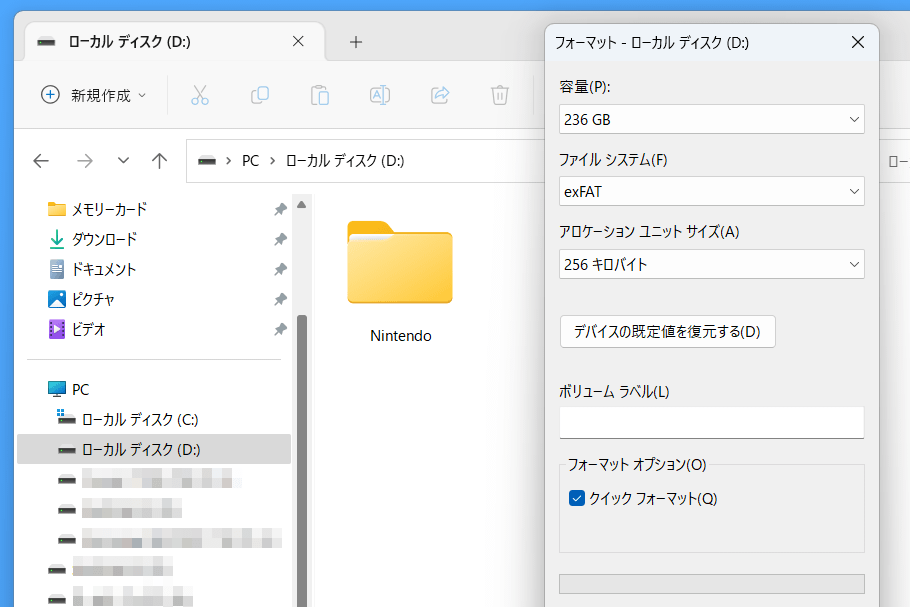The image size is (910, 607).
Task: Open the 容量 dropdown showing 236 GB
Action: (711, 119)
